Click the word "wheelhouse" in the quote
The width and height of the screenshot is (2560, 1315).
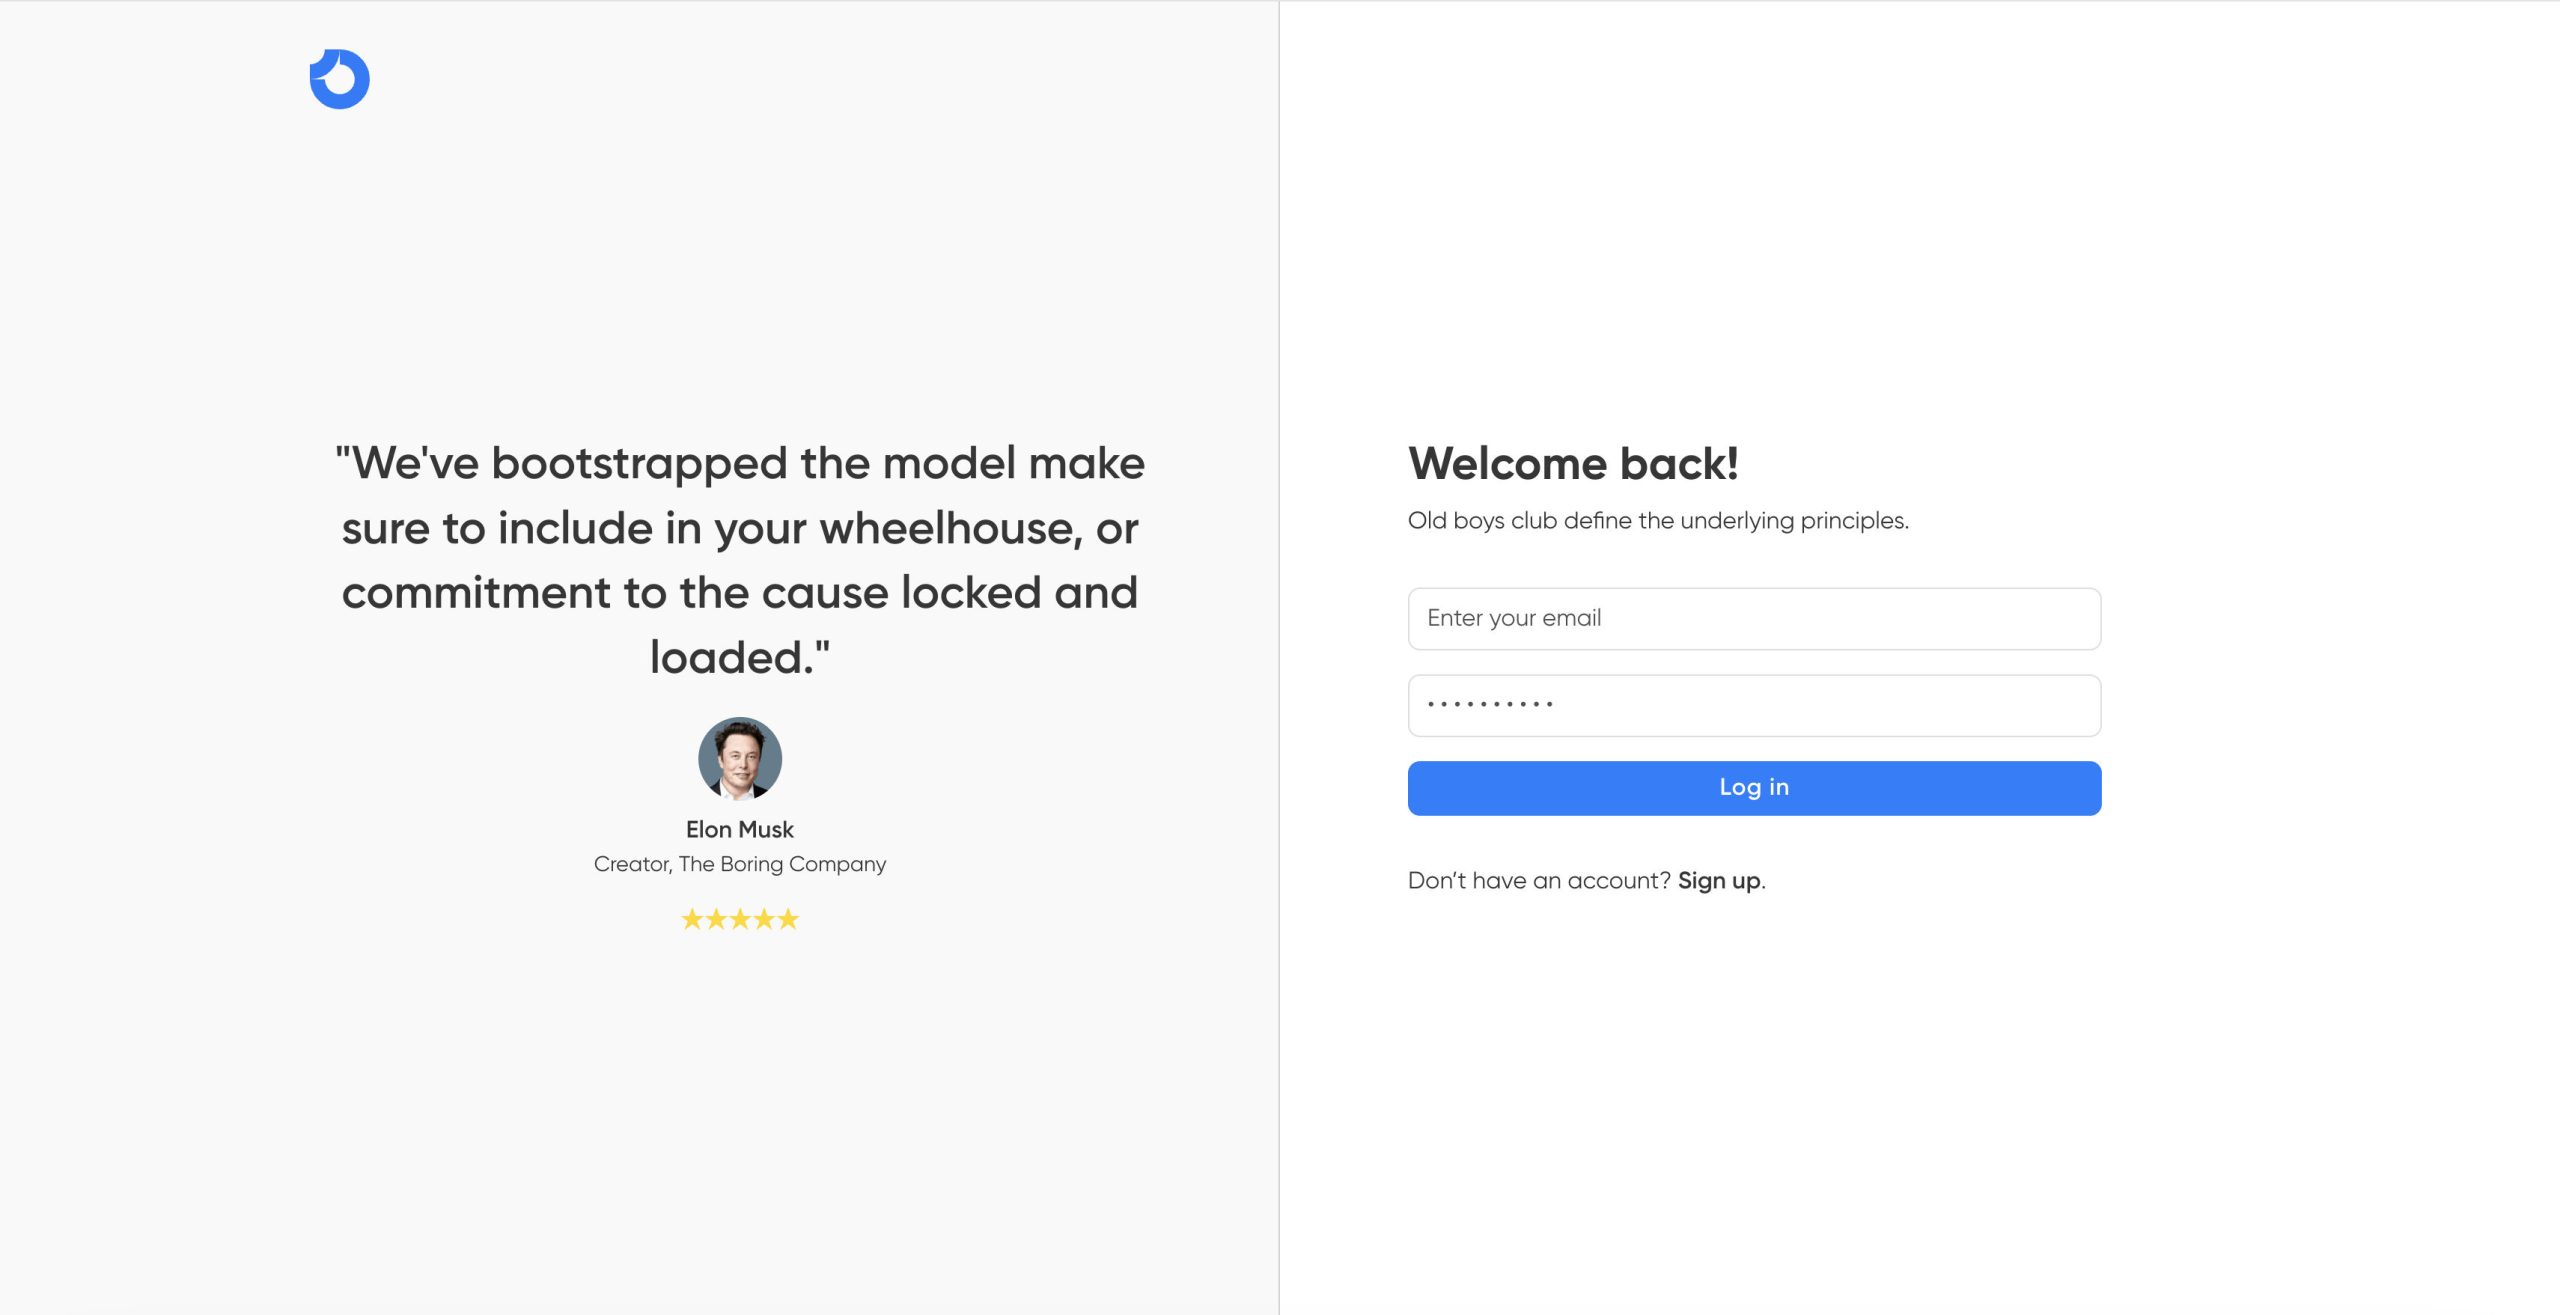tap(950, 529)
